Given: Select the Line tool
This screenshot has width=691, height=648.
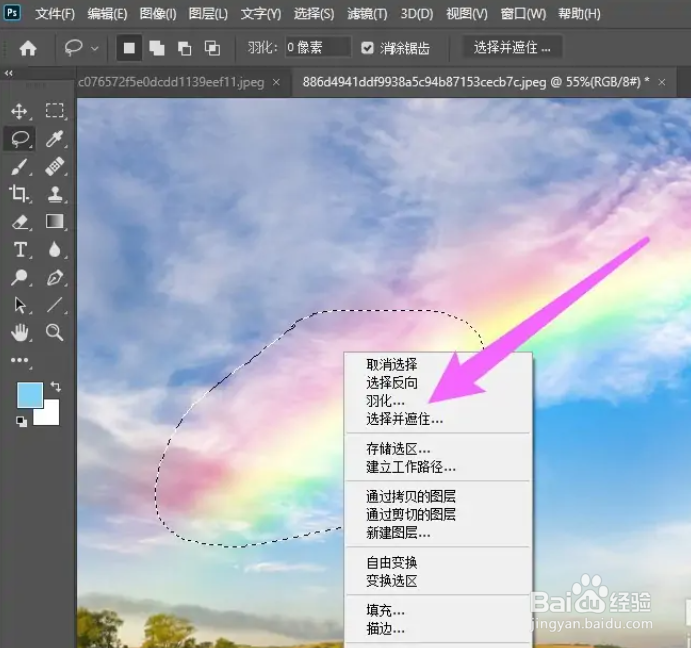Looking at the screenshot, I should 55,305.
